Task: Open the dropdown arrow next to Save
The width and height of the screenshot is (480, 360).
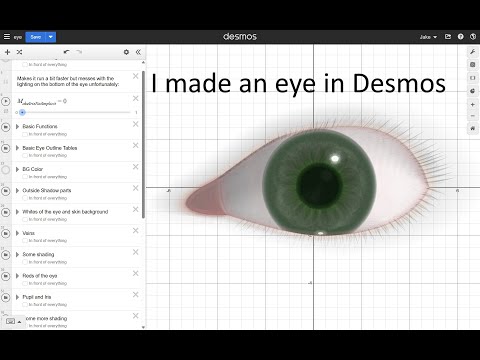Action: (x=51, y=37)
